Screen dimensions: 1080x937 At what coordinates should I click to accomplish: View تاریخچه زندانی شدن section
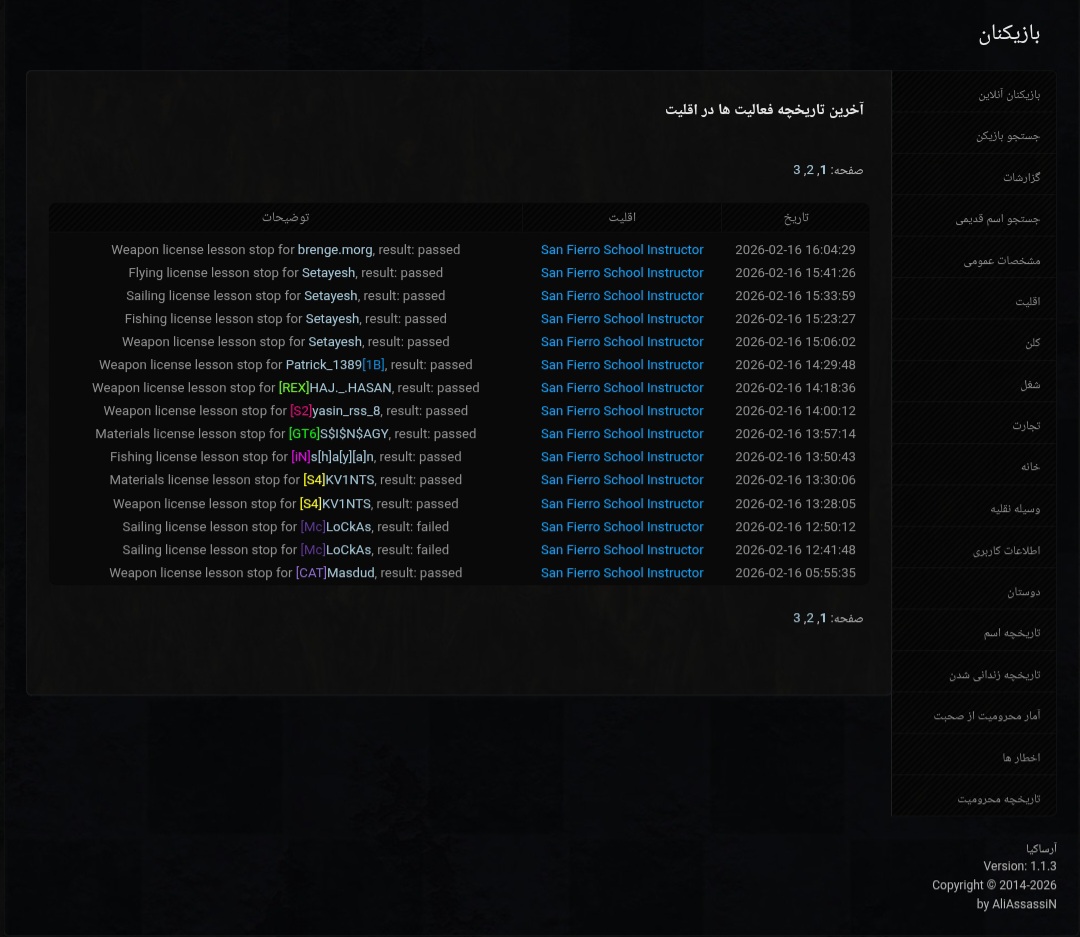[975, 673]
